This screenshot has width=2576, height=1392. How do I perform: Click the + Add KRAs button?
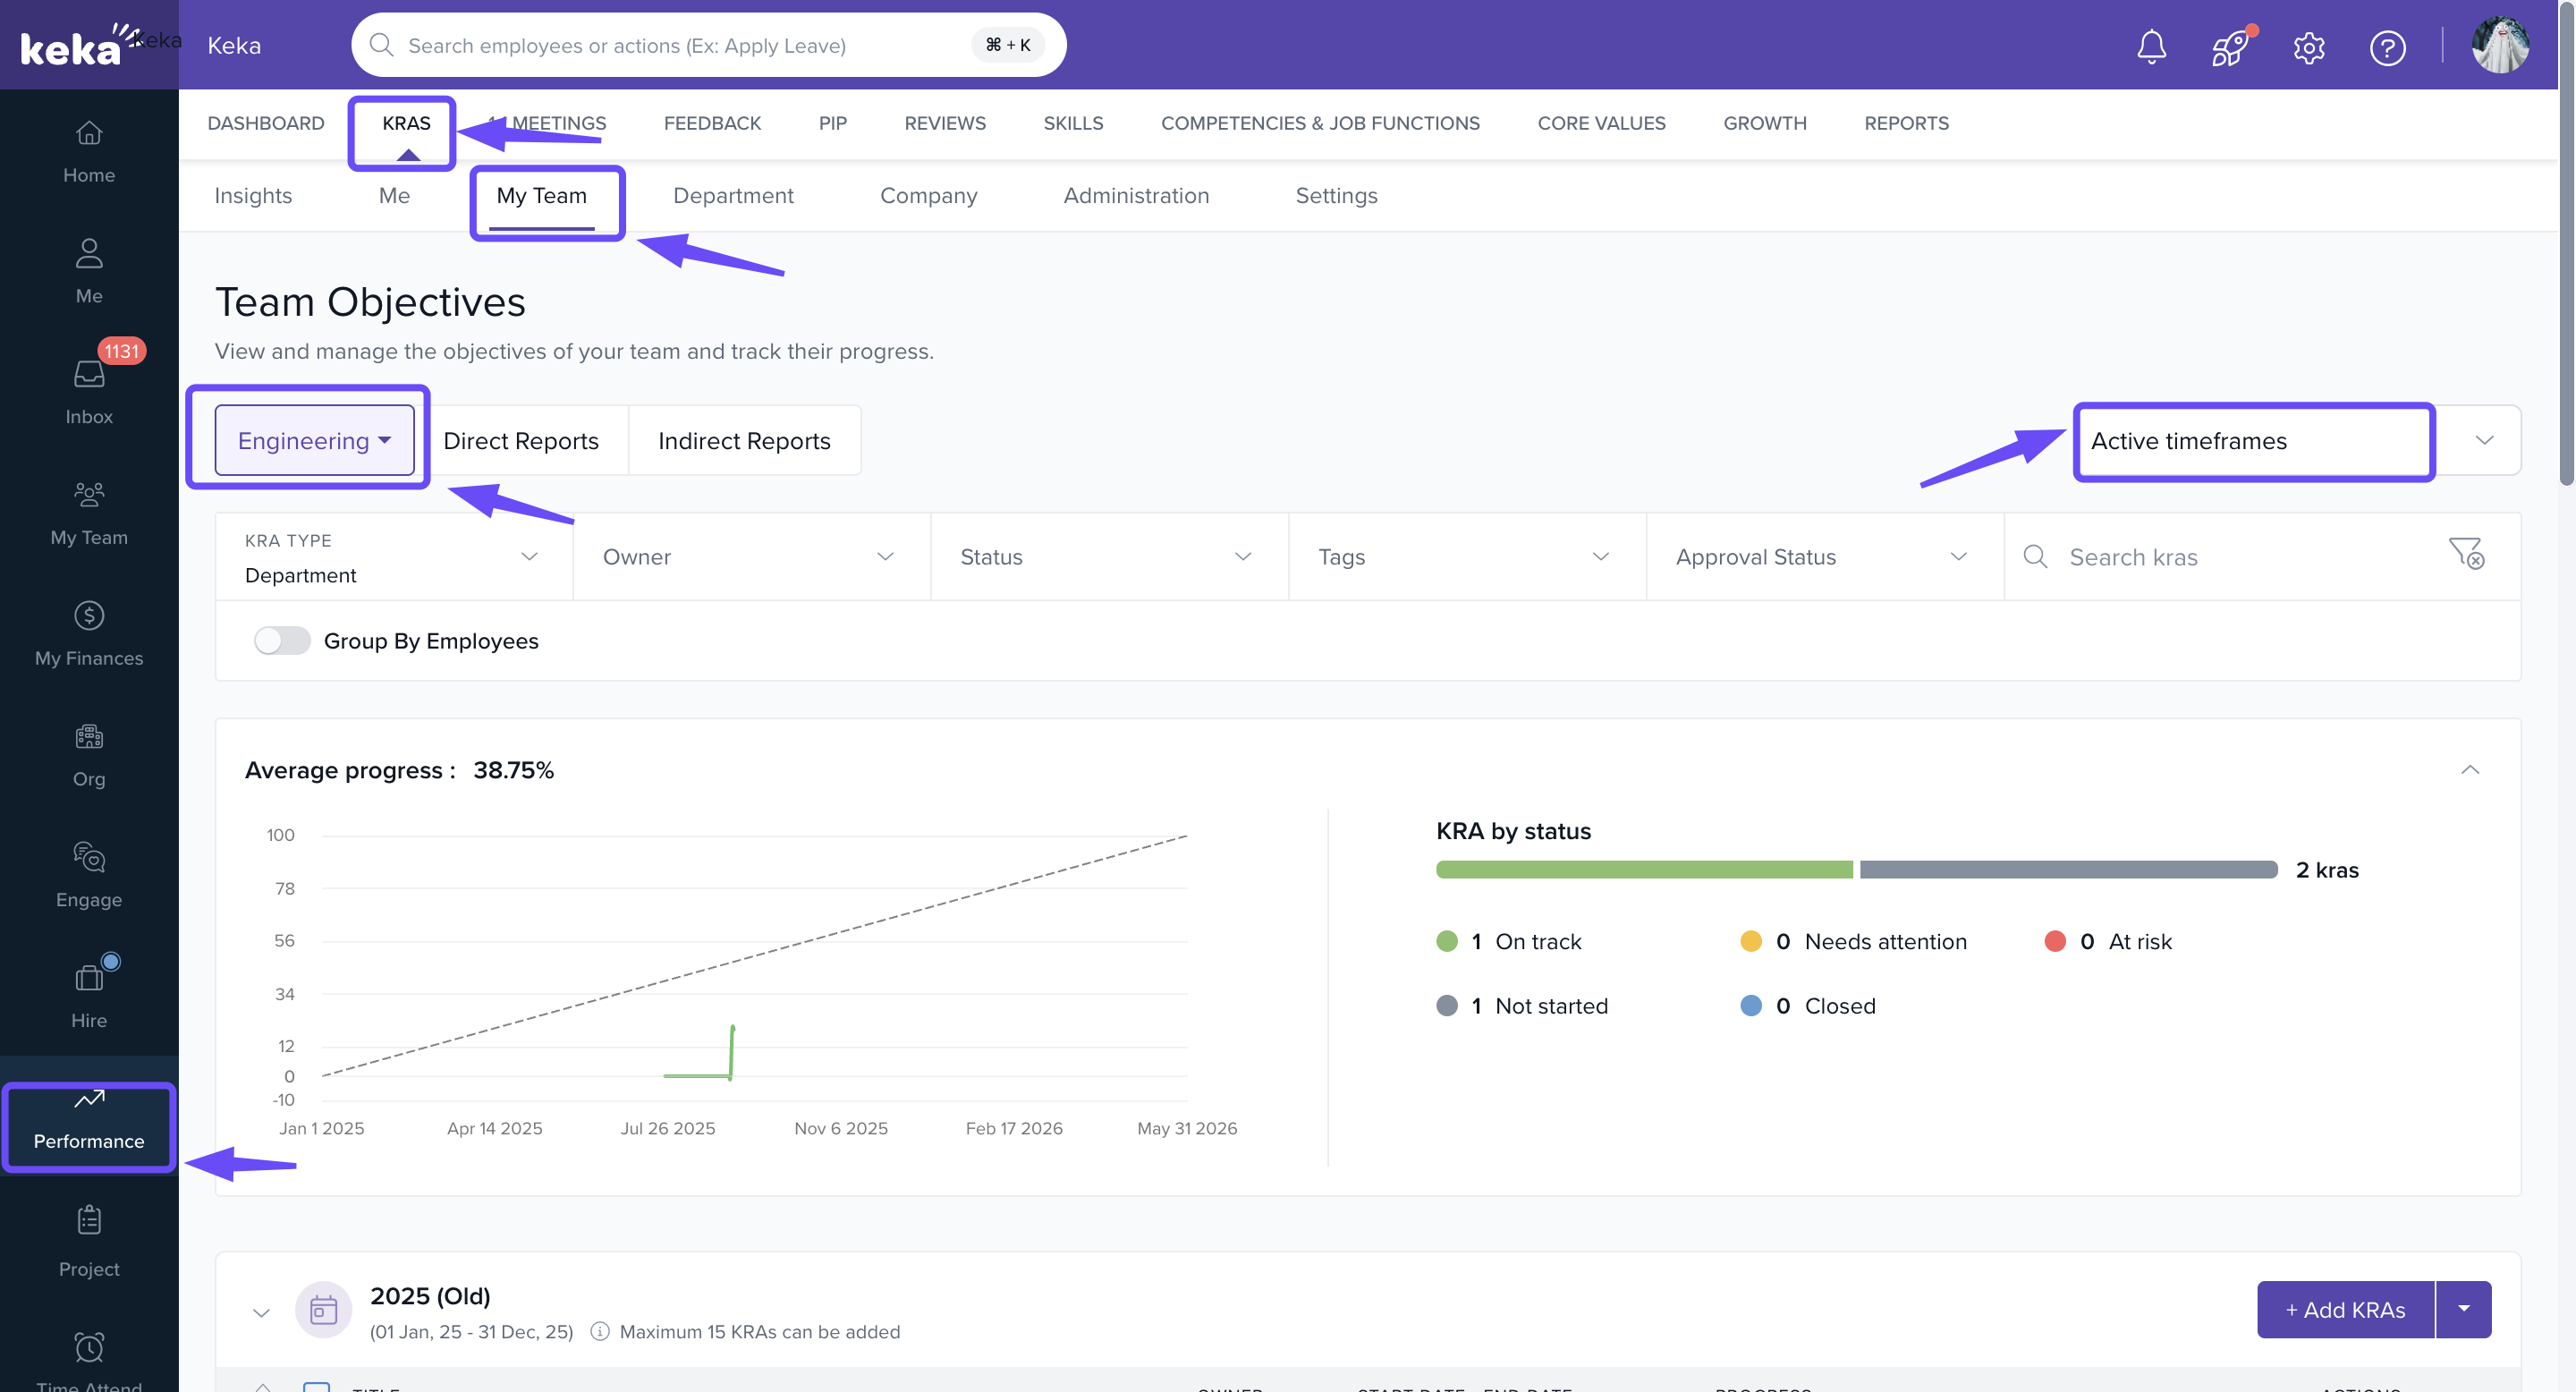[2345, 1310]
